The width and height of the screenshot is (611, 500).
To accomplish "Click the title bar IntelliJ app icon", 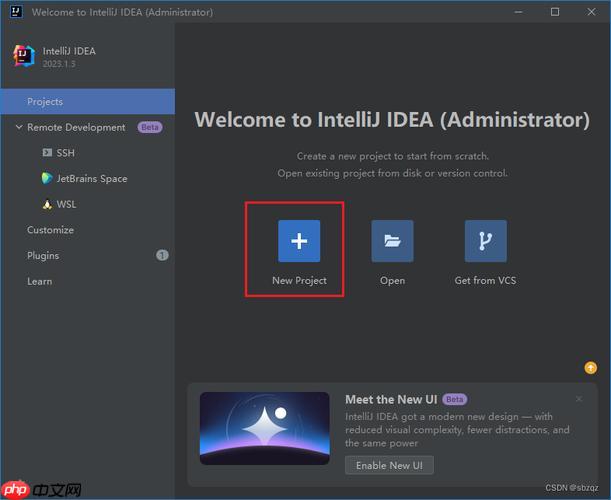I will pyautogui.click(x=16, y=12).
